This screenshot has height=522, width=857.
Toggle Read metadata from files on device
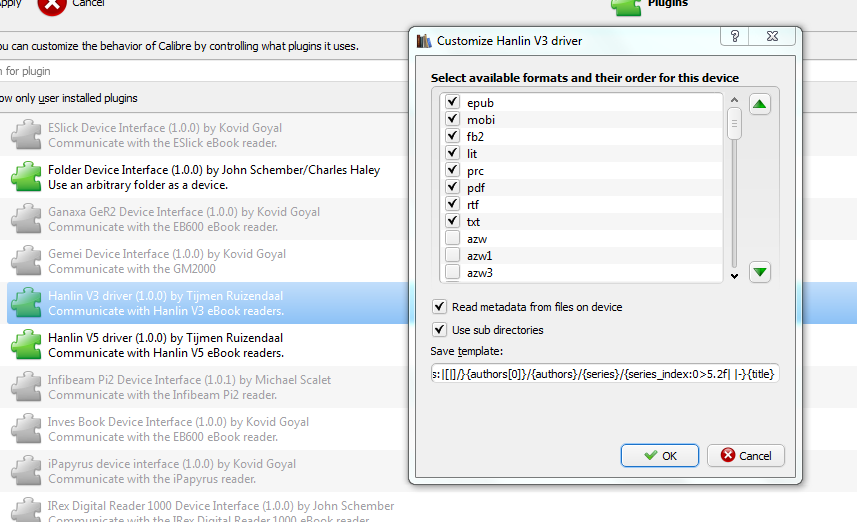(439, 307)
